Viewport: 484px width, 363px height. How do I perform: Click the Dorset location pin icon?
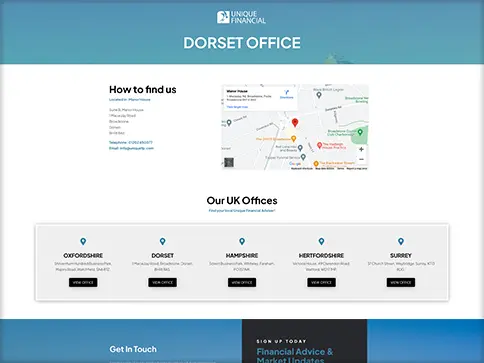162,241
